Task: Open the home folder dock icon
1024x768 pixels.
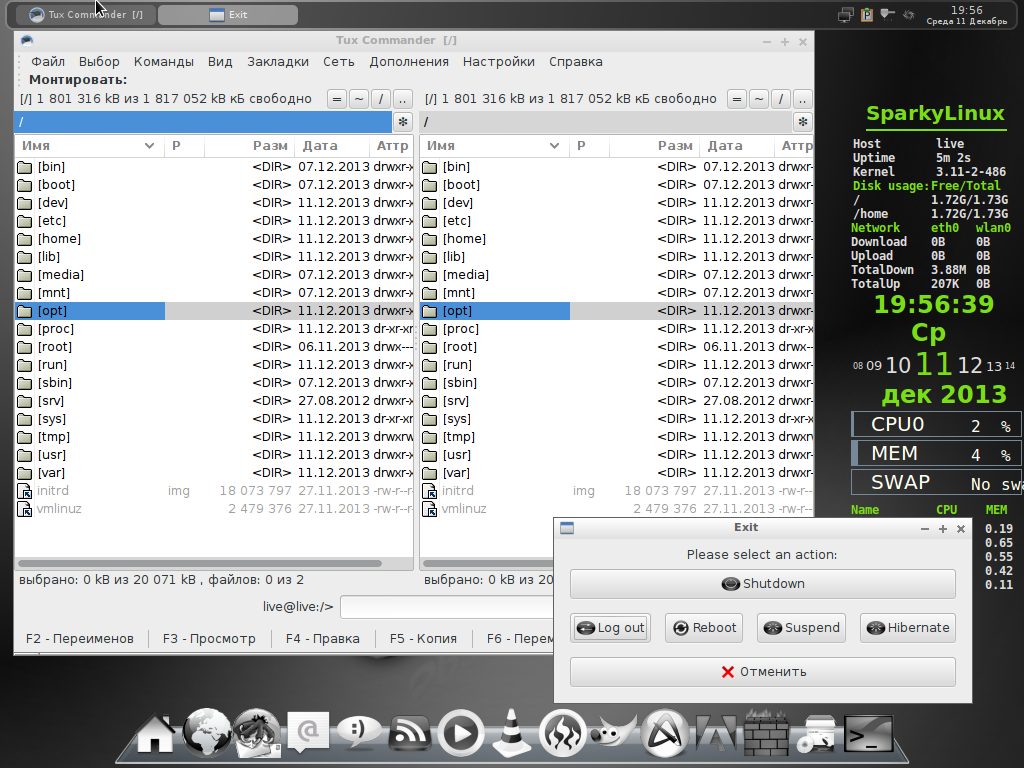Action: pos(155,734)
